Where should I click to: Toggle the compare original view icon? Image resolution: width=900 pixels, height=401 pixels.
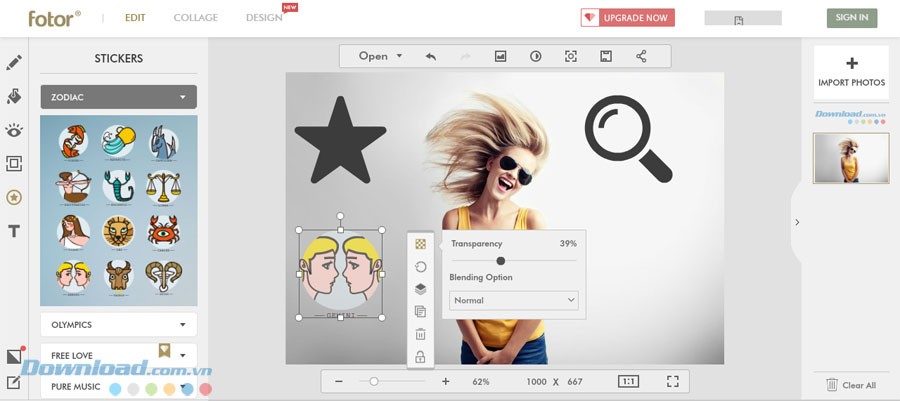(x=535, y=57)
